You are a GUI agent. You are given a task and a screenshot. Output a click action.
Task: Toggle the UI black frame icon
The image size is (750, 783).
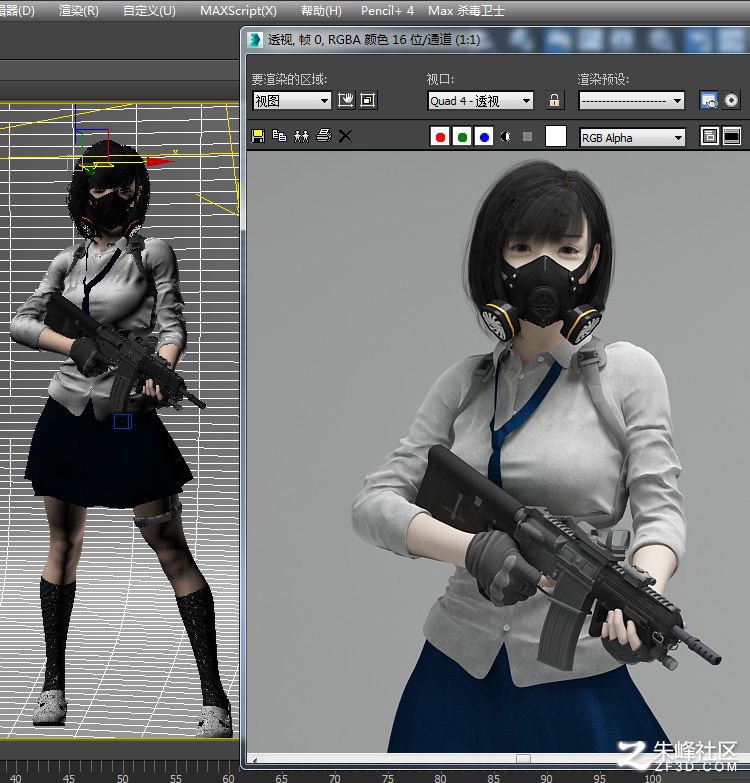(732, 136)
